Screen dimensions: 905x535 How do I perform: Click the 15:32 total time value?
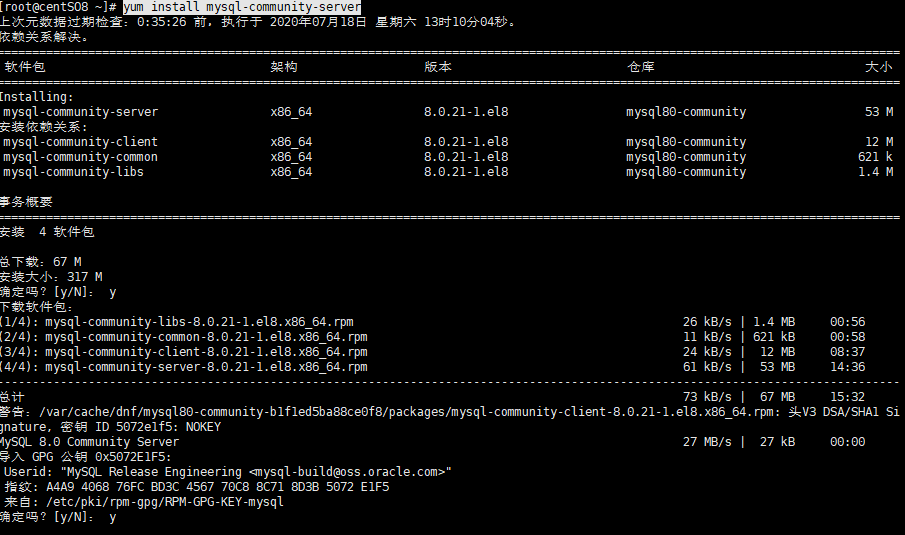(848, 397)
